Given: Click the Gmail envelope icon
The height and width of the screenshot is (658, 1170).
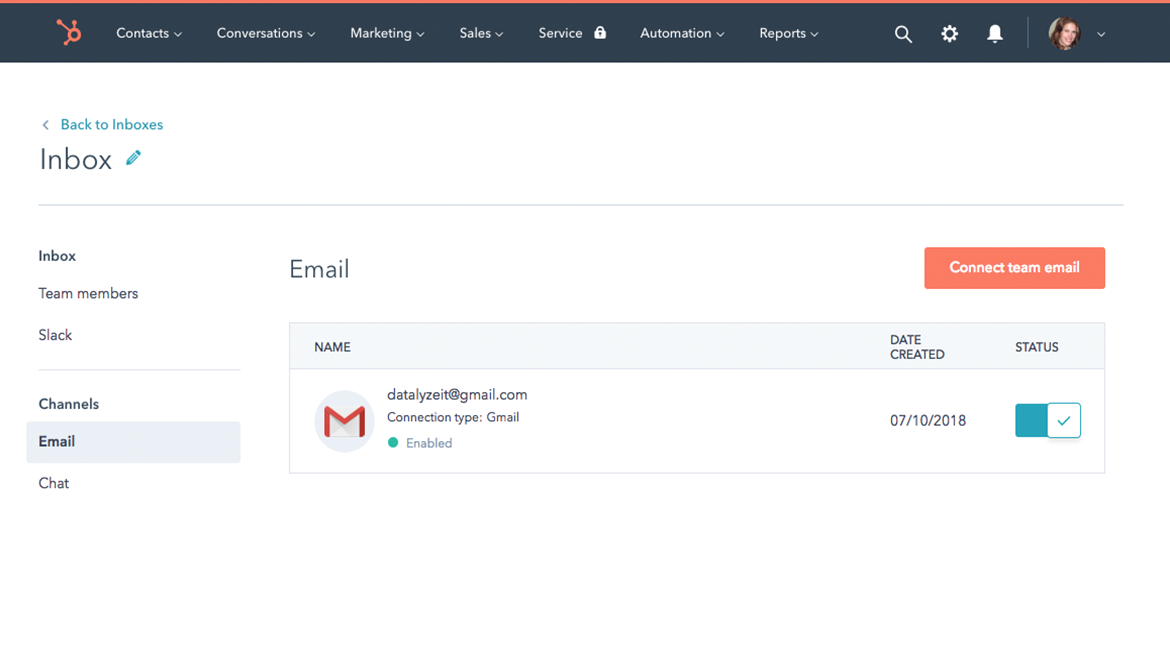Looking at the screenshot, I should click(344, 422).
